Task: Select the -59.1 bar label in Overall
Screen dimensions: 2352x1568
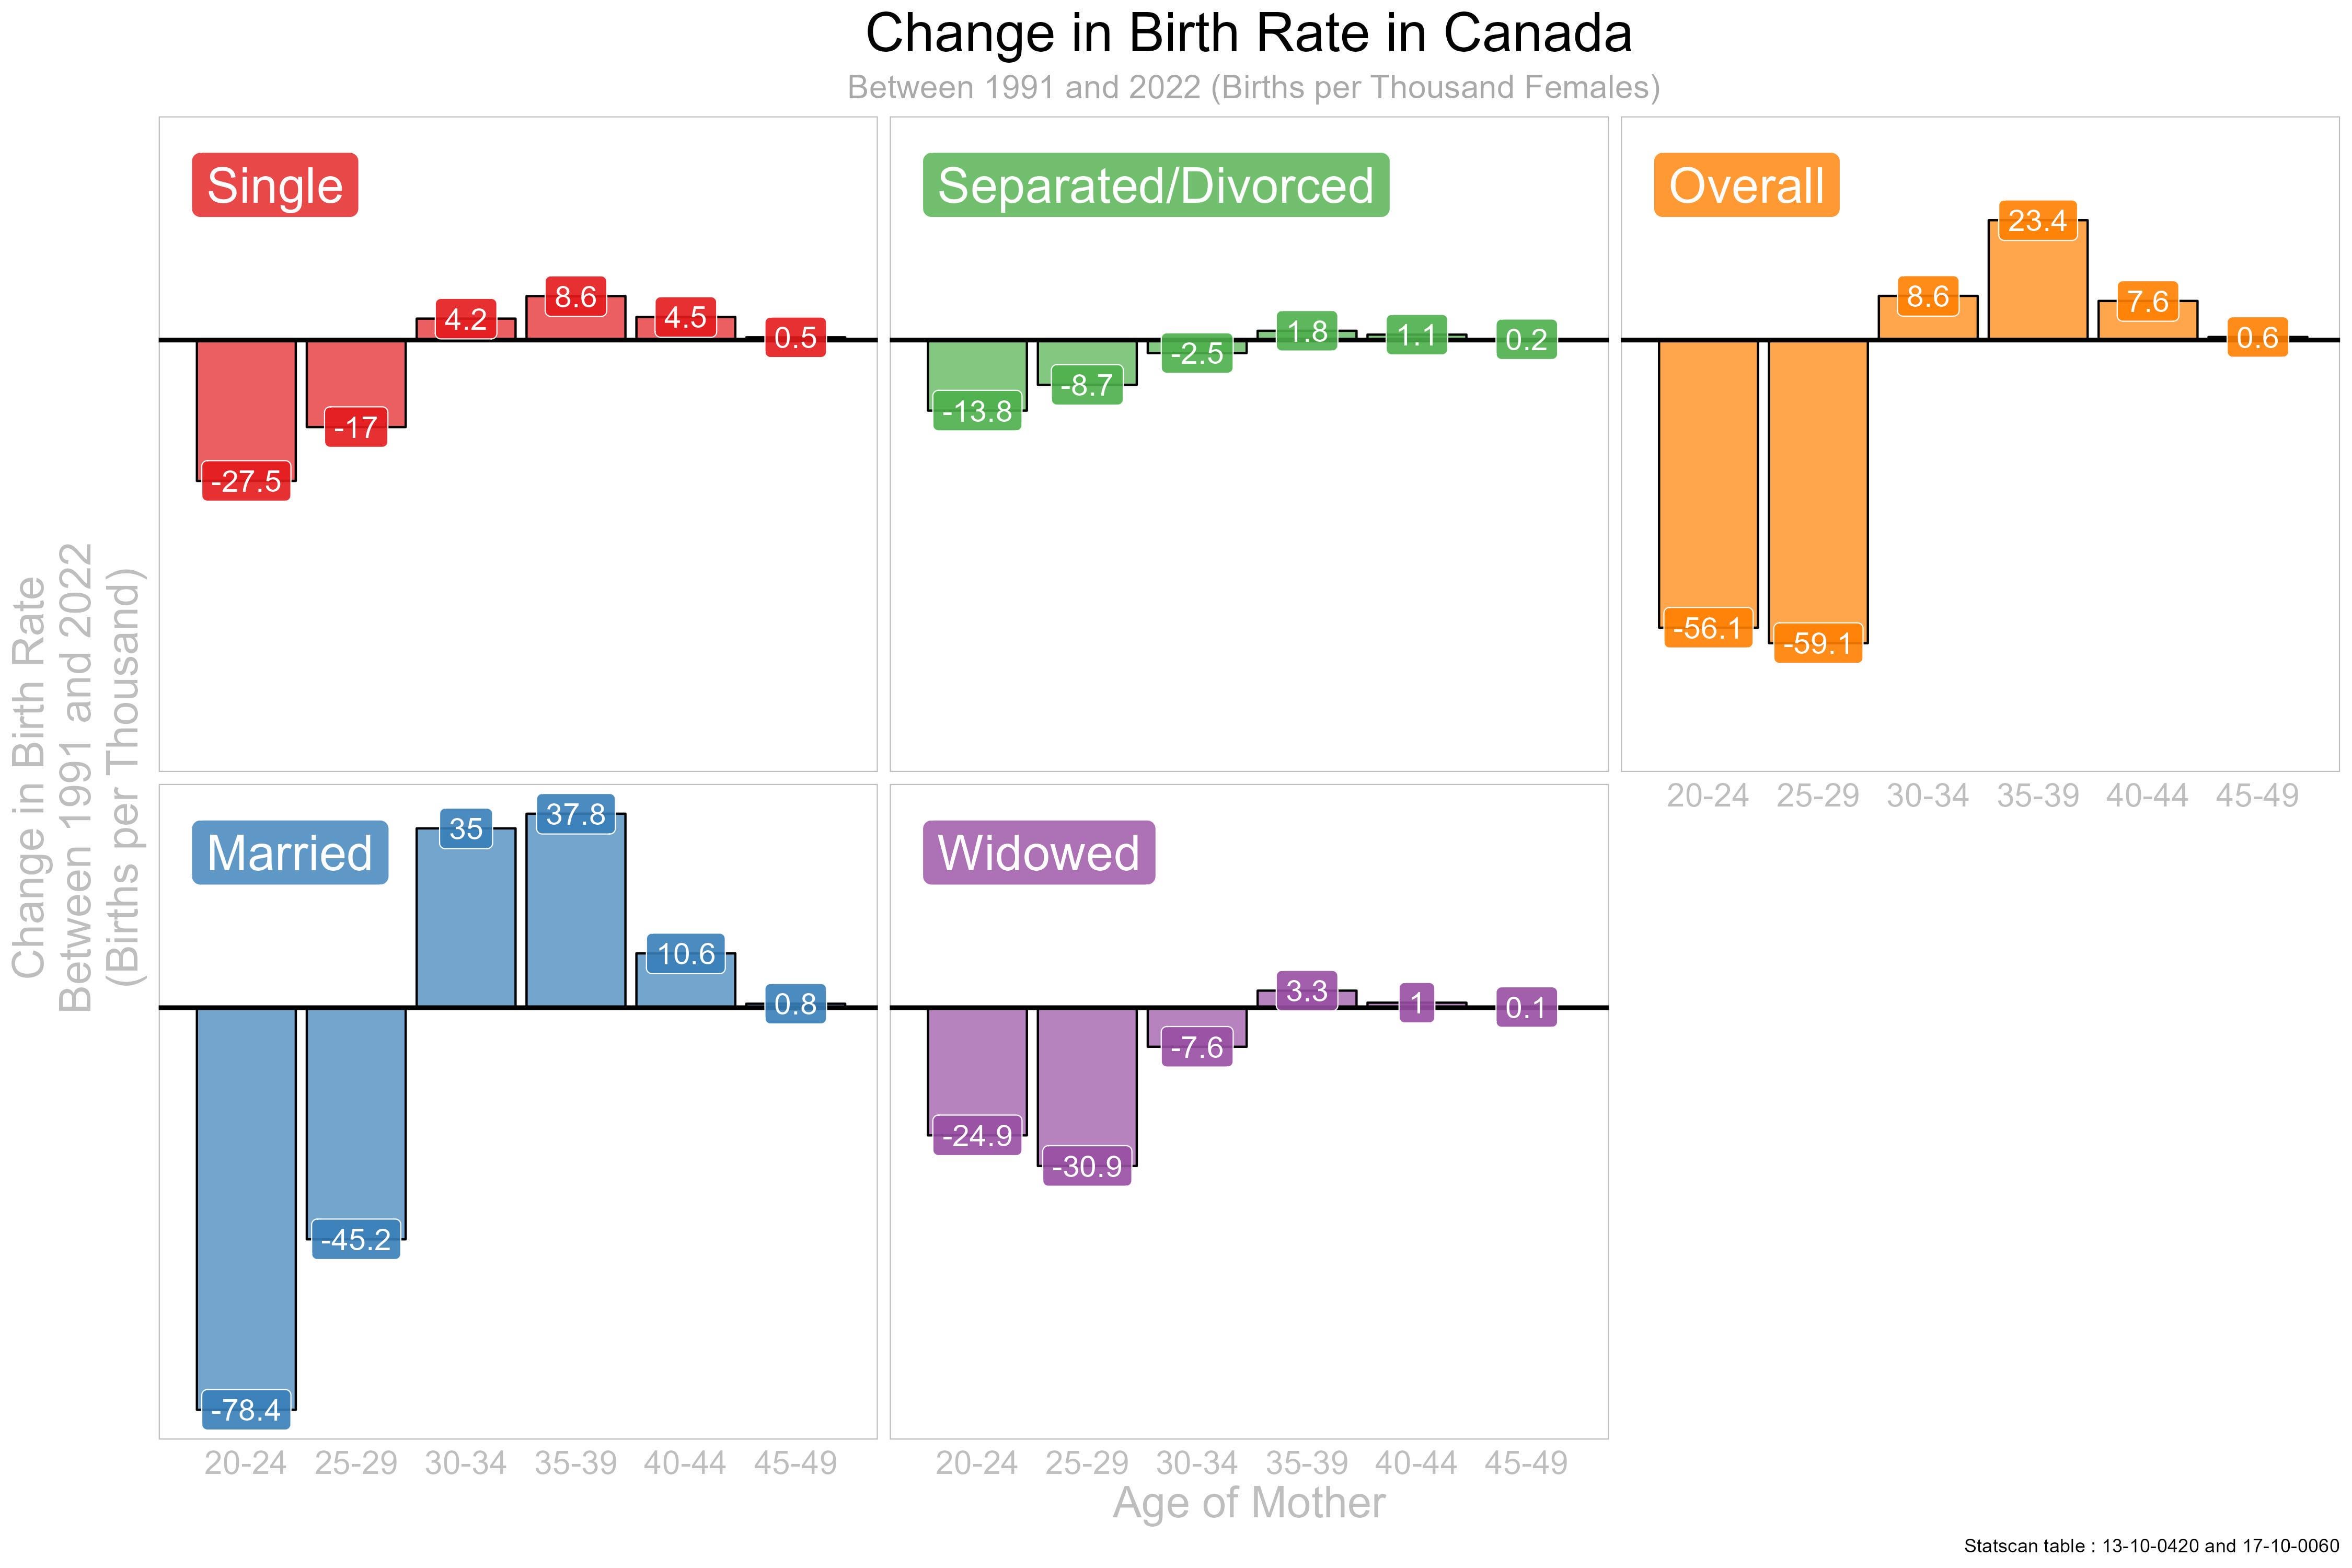Action: coord(1817,643)
